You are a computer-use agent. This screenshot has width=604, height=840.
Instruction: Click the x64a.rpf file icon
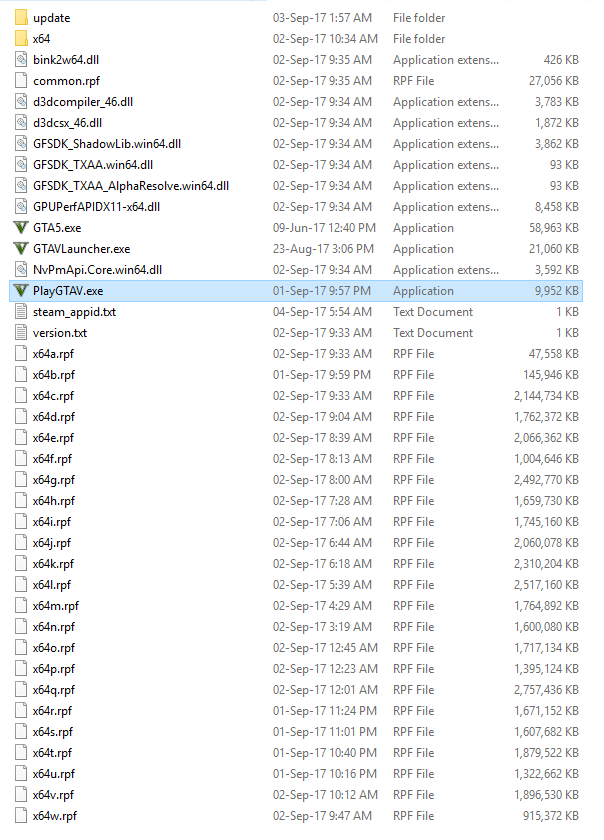point(21,354)
